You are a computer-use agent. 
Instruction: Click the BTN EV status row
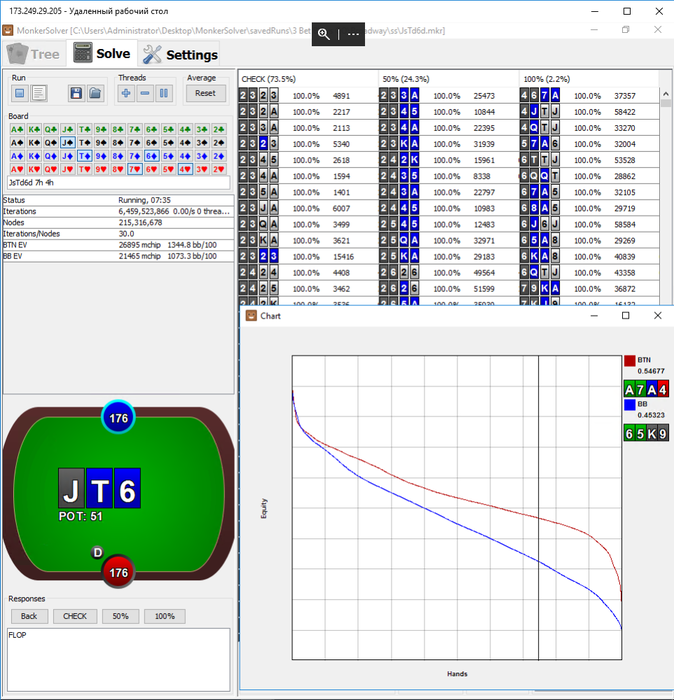pos(118,245)
